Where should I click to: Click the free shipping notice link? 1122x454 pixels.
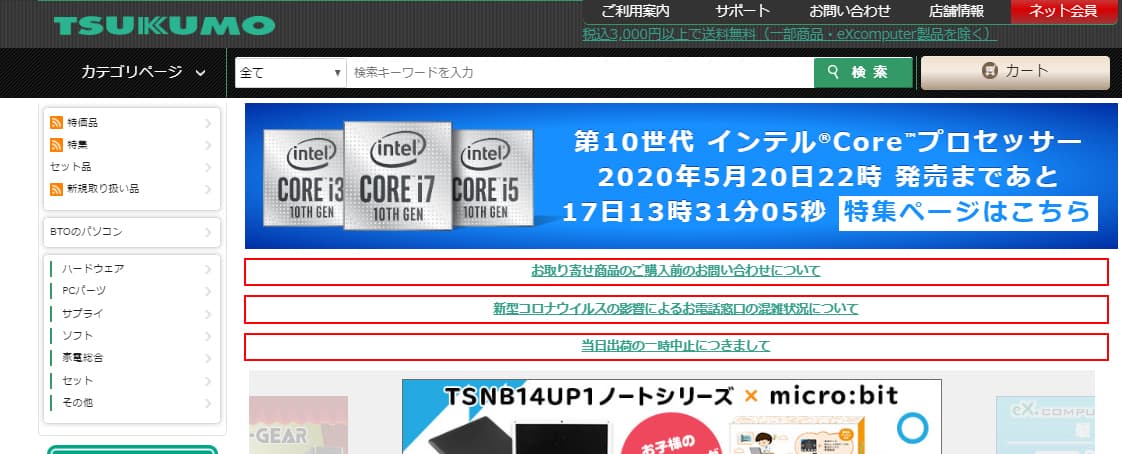(790, 34)
